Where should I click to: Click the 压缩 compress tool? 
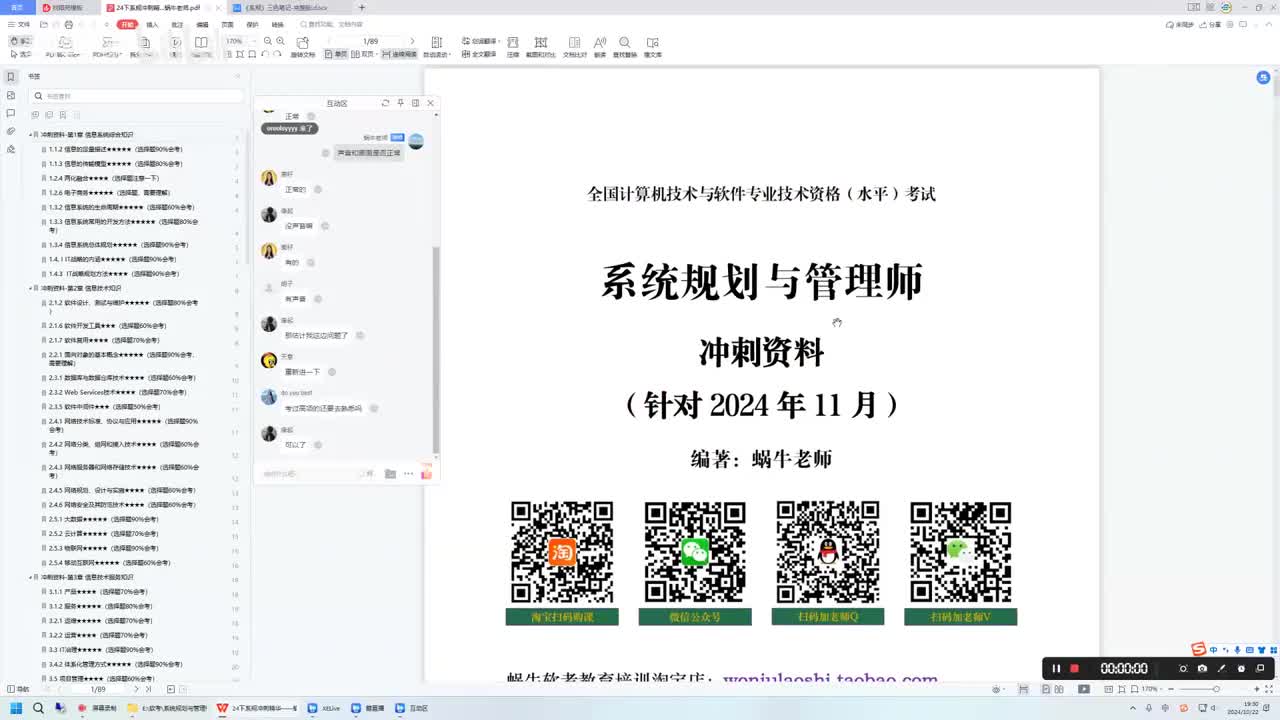pos(513,46)
